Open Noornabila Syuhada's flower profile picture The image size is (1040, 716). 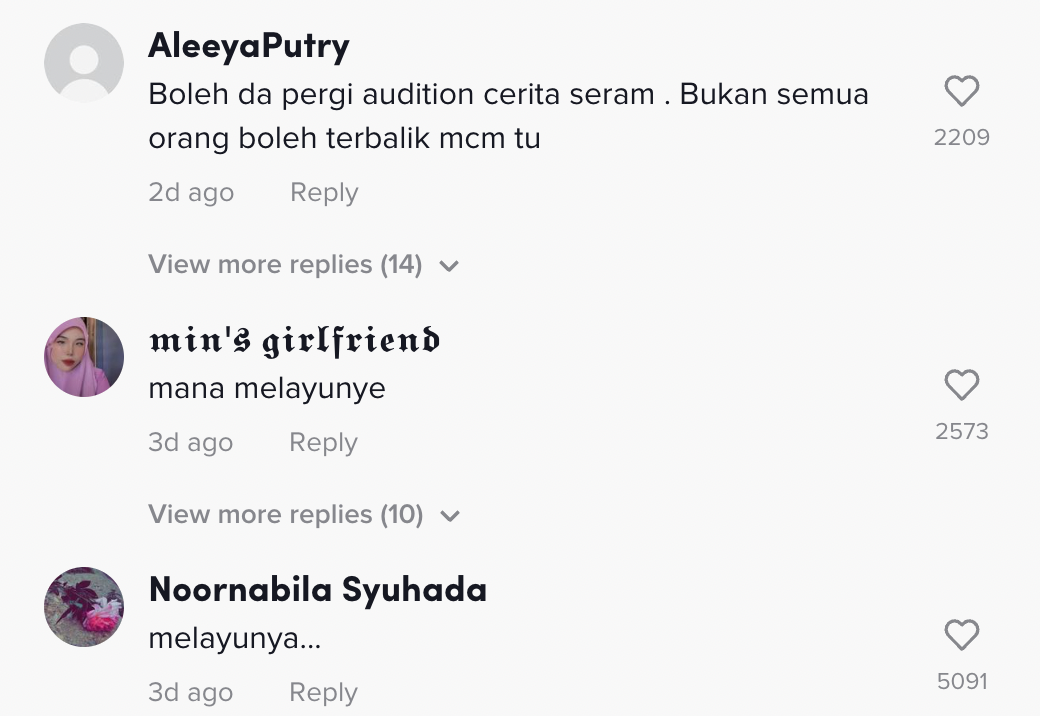pyautogui.click(x=84, y=607)
